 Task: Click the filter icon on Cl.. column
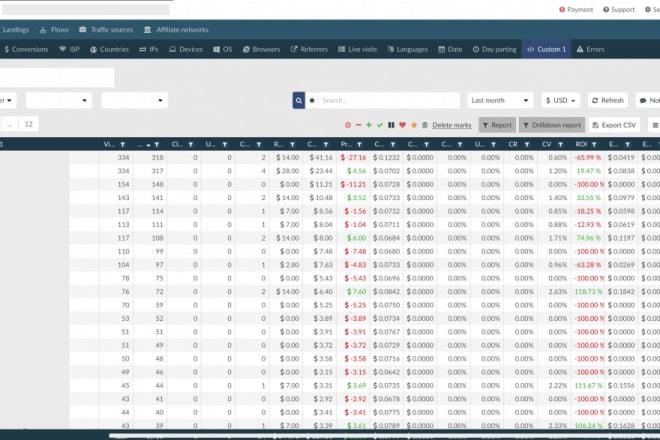coord(191,144)
